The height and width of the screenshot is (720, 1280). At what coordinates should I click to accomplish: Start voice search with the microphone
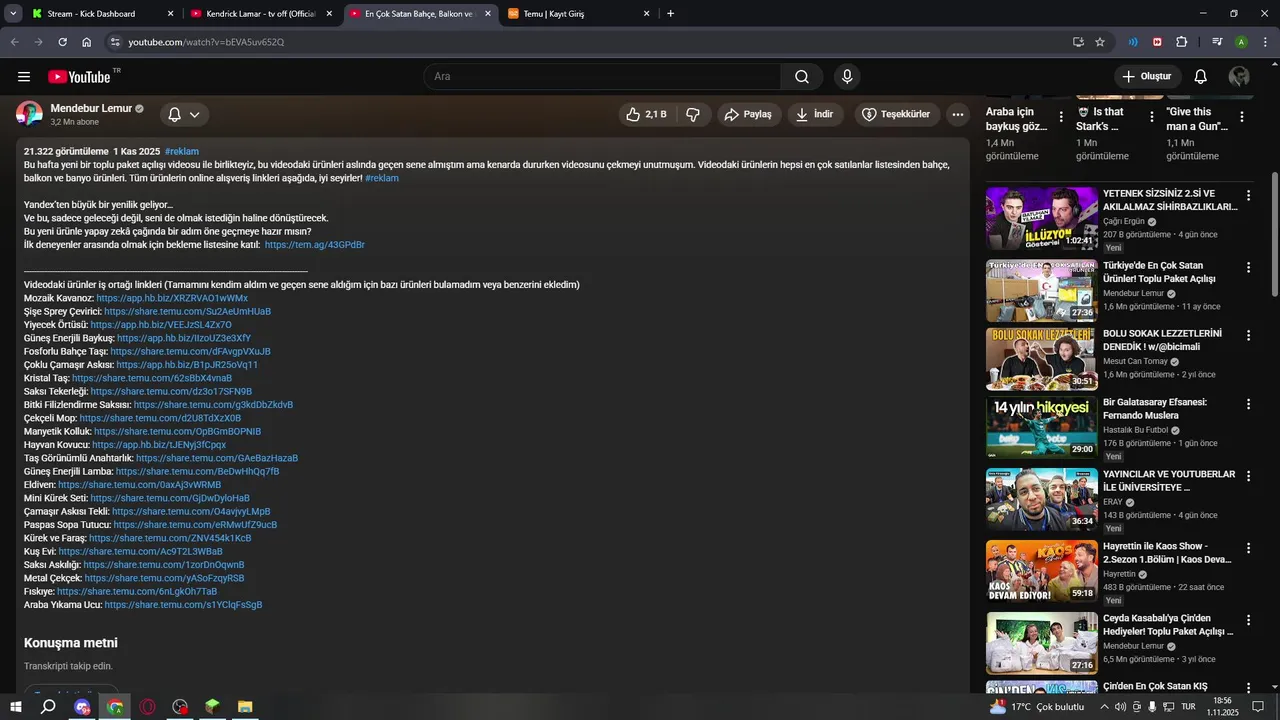click(847, 77)
